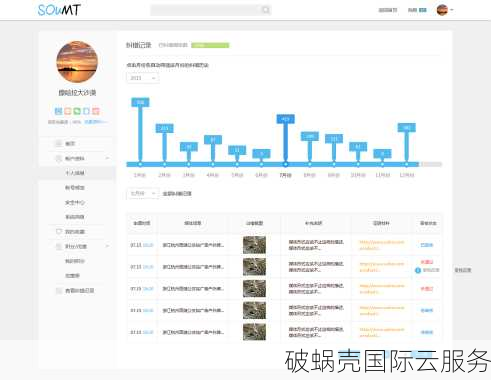Select the 10月份 month label
This screenshot has height=380, width=491.
pyautogui.click(x=358, y=175)
